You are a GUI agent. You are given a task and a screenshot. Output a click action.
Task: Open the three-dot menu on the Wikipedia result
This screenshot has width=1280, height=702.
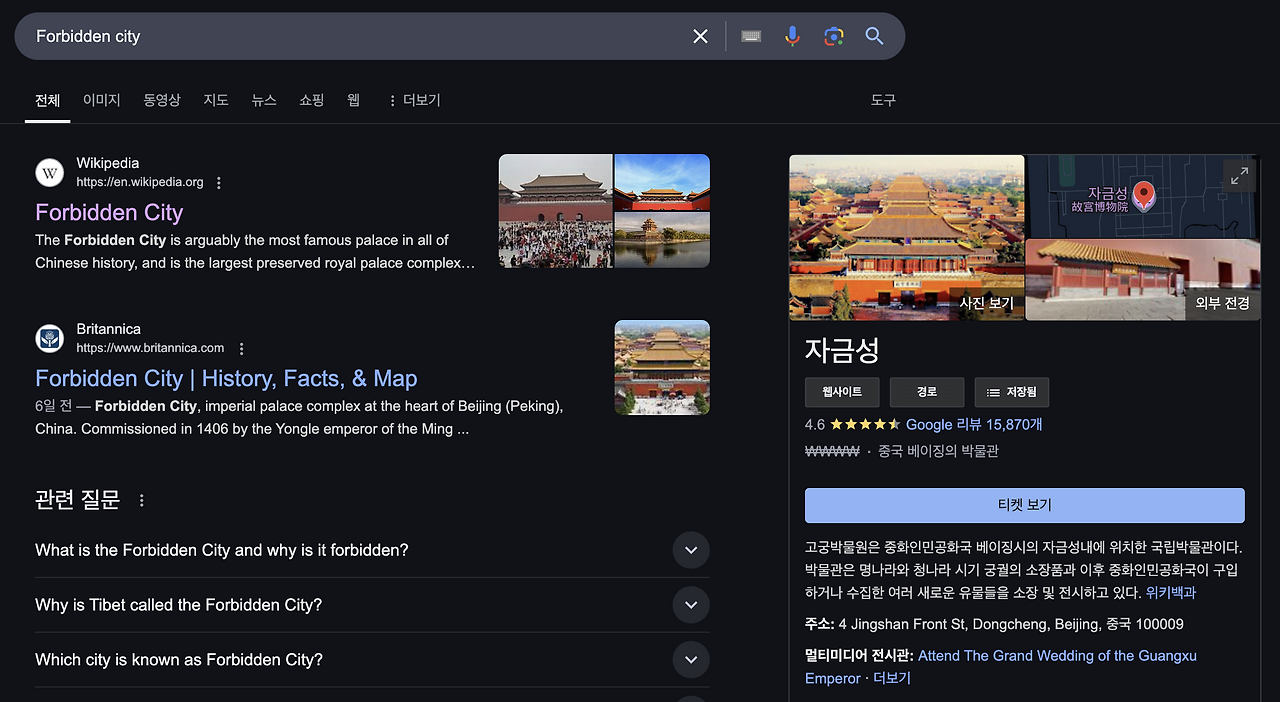click(x=218, y=182)
